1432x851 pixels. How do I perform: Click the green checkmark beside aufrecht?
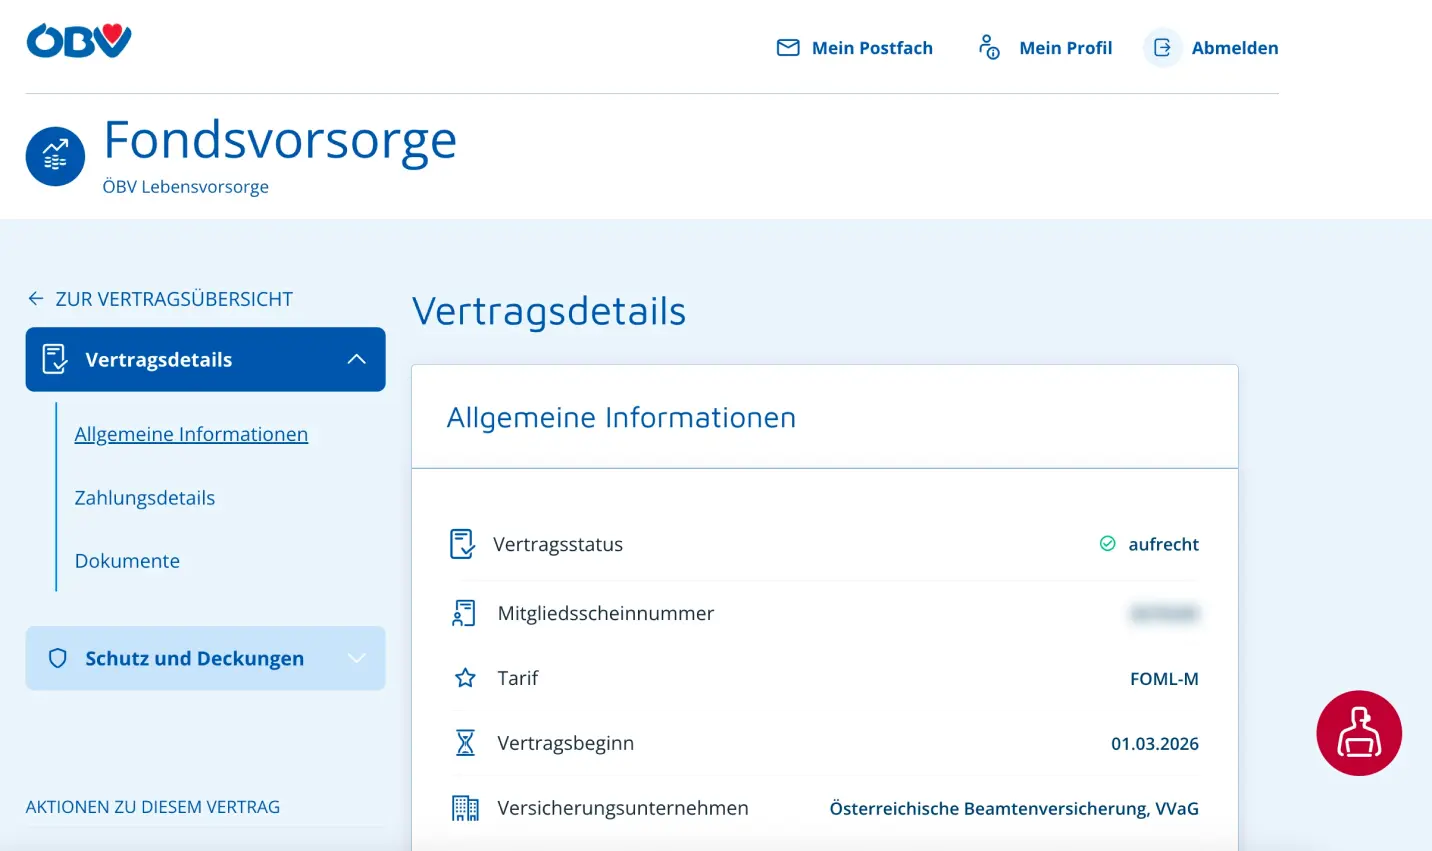click(1107, 543)
